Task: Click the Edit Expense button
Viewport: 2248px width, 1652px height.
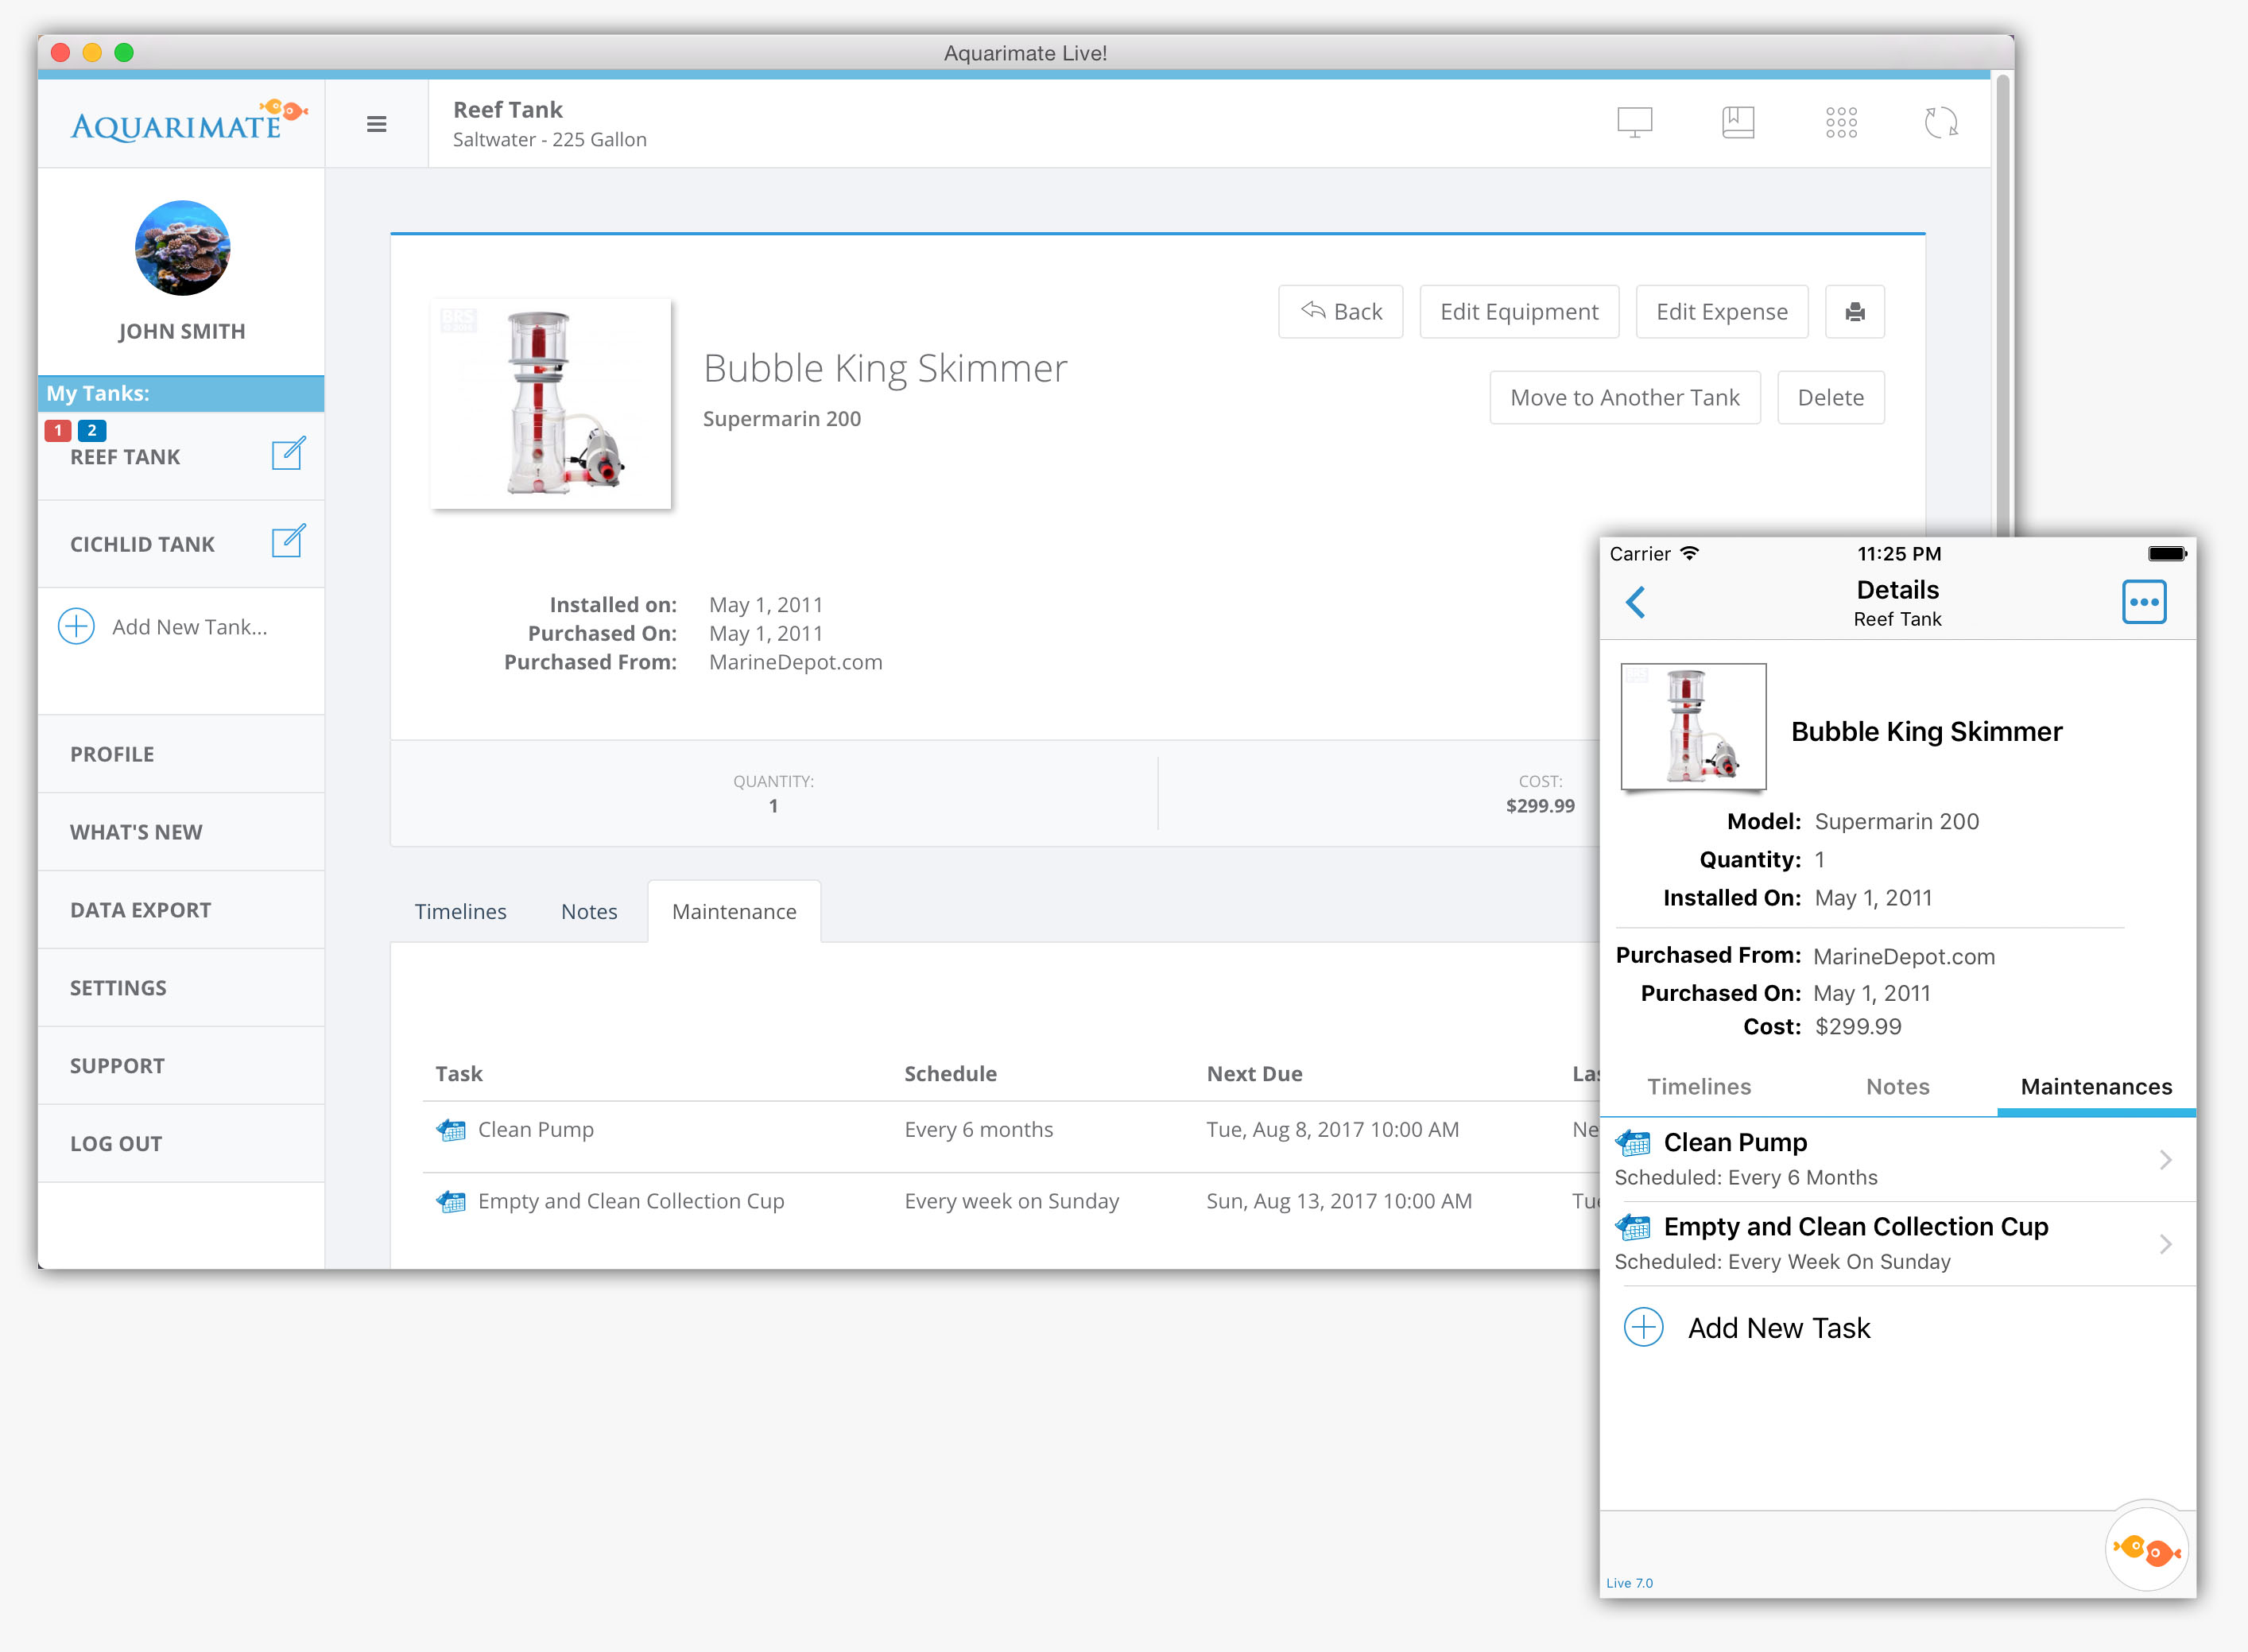Action: pyautogui.click(x=1721, y=312)
